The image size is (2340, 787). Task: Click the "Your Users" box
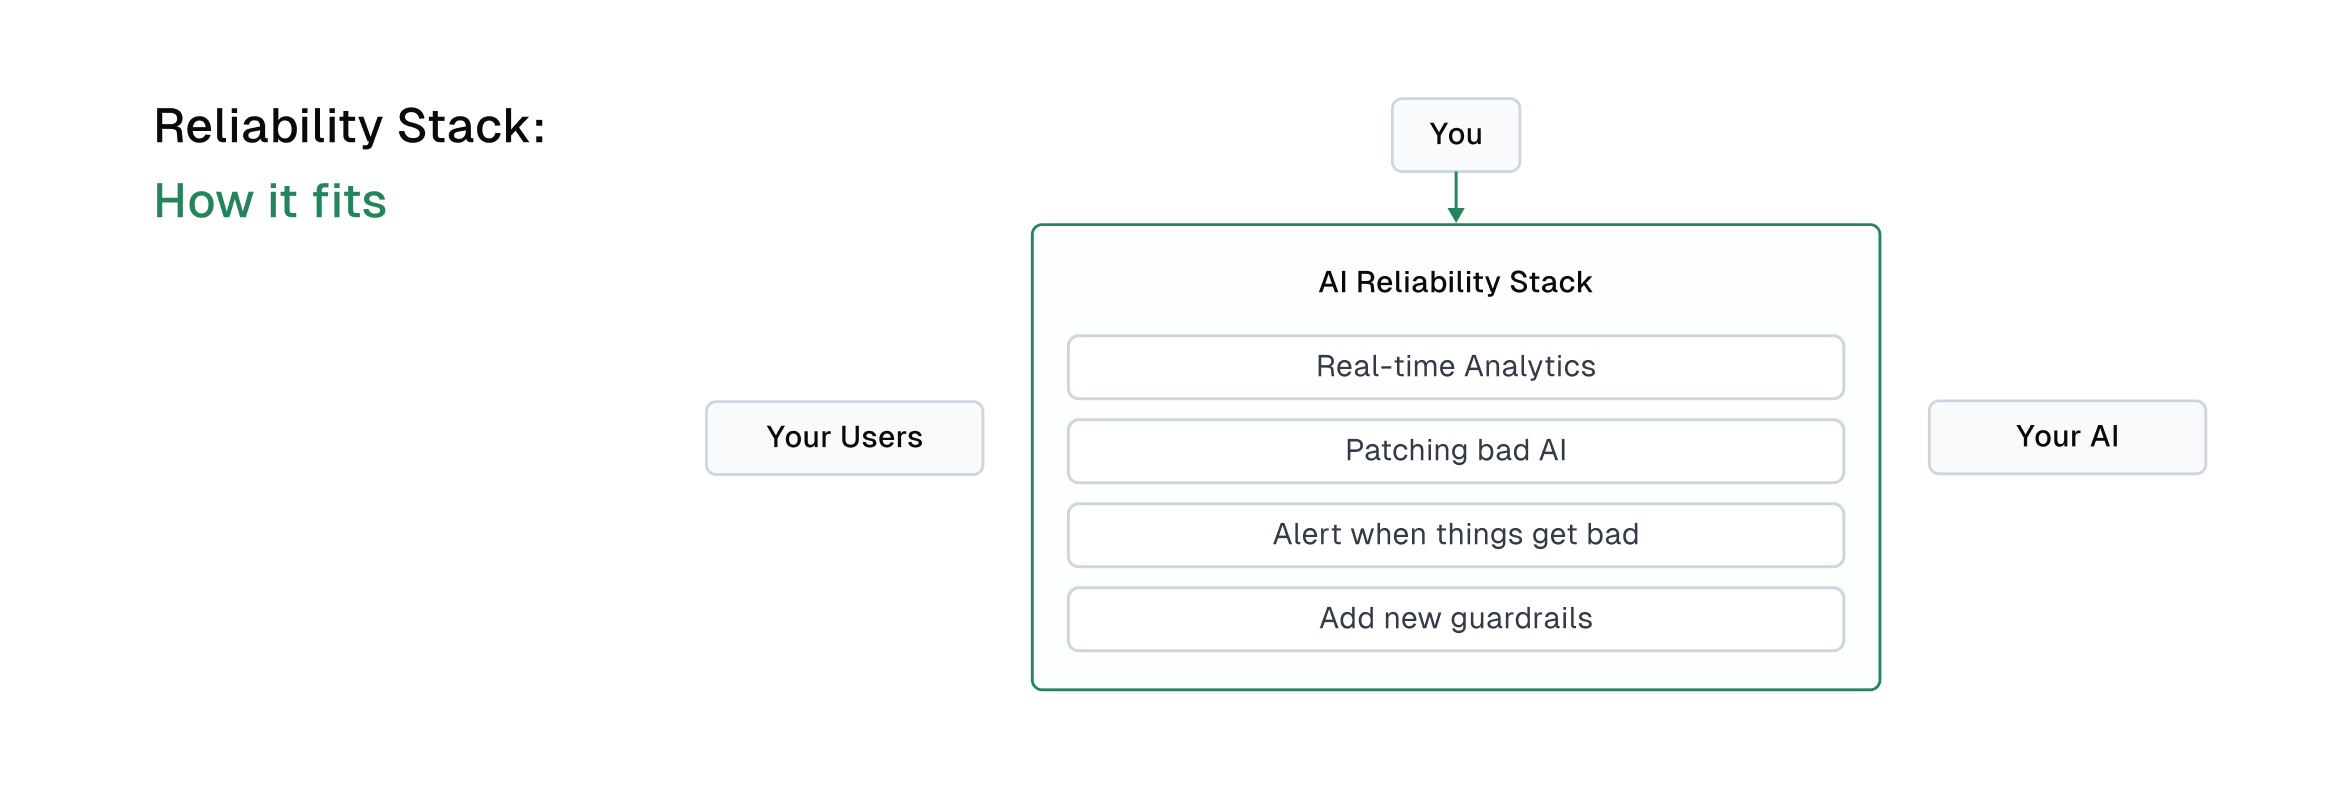coord(844,437)
